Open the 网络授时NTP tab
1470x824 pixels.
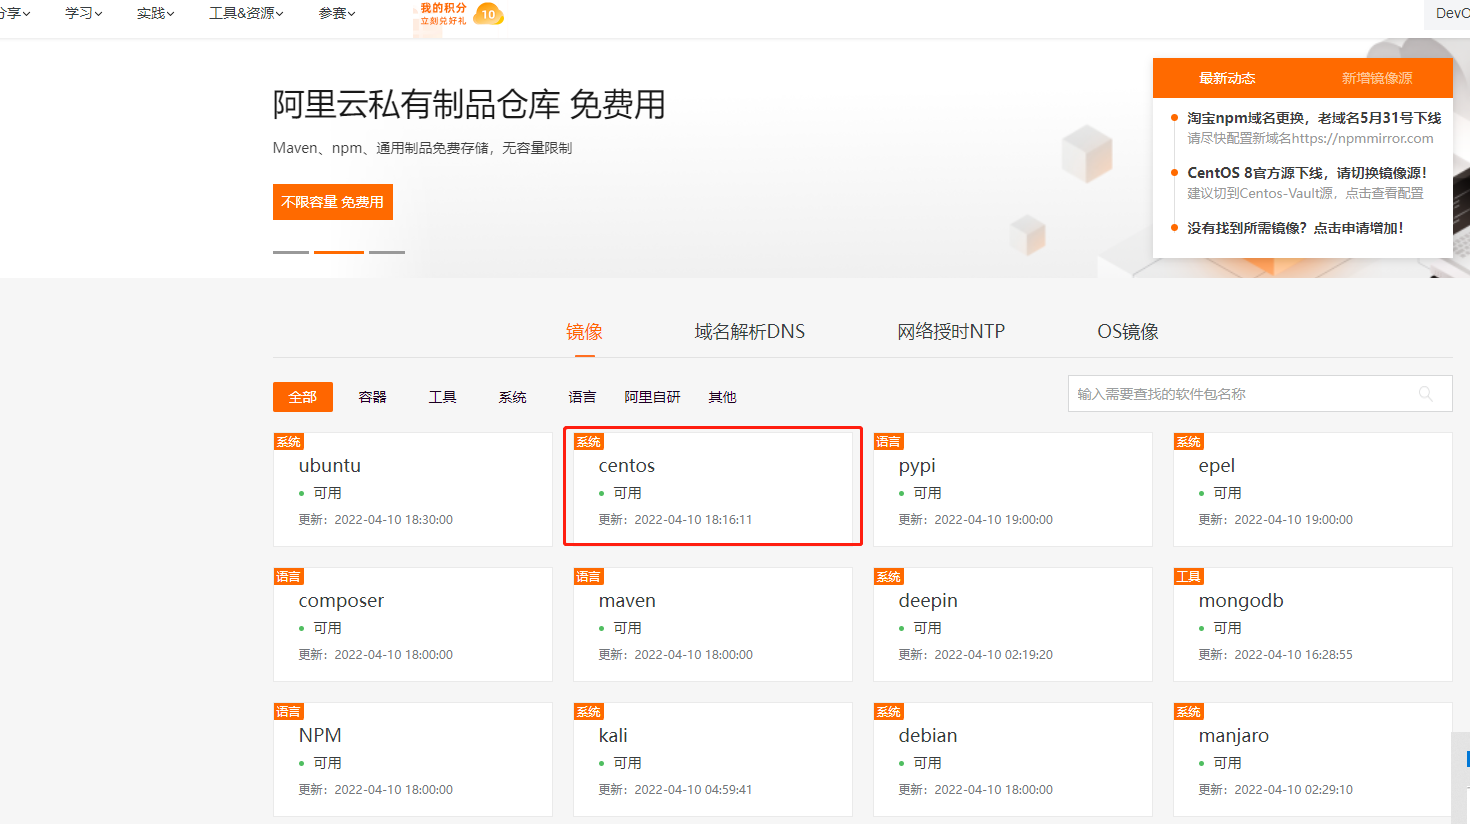(x=951, y=332)
